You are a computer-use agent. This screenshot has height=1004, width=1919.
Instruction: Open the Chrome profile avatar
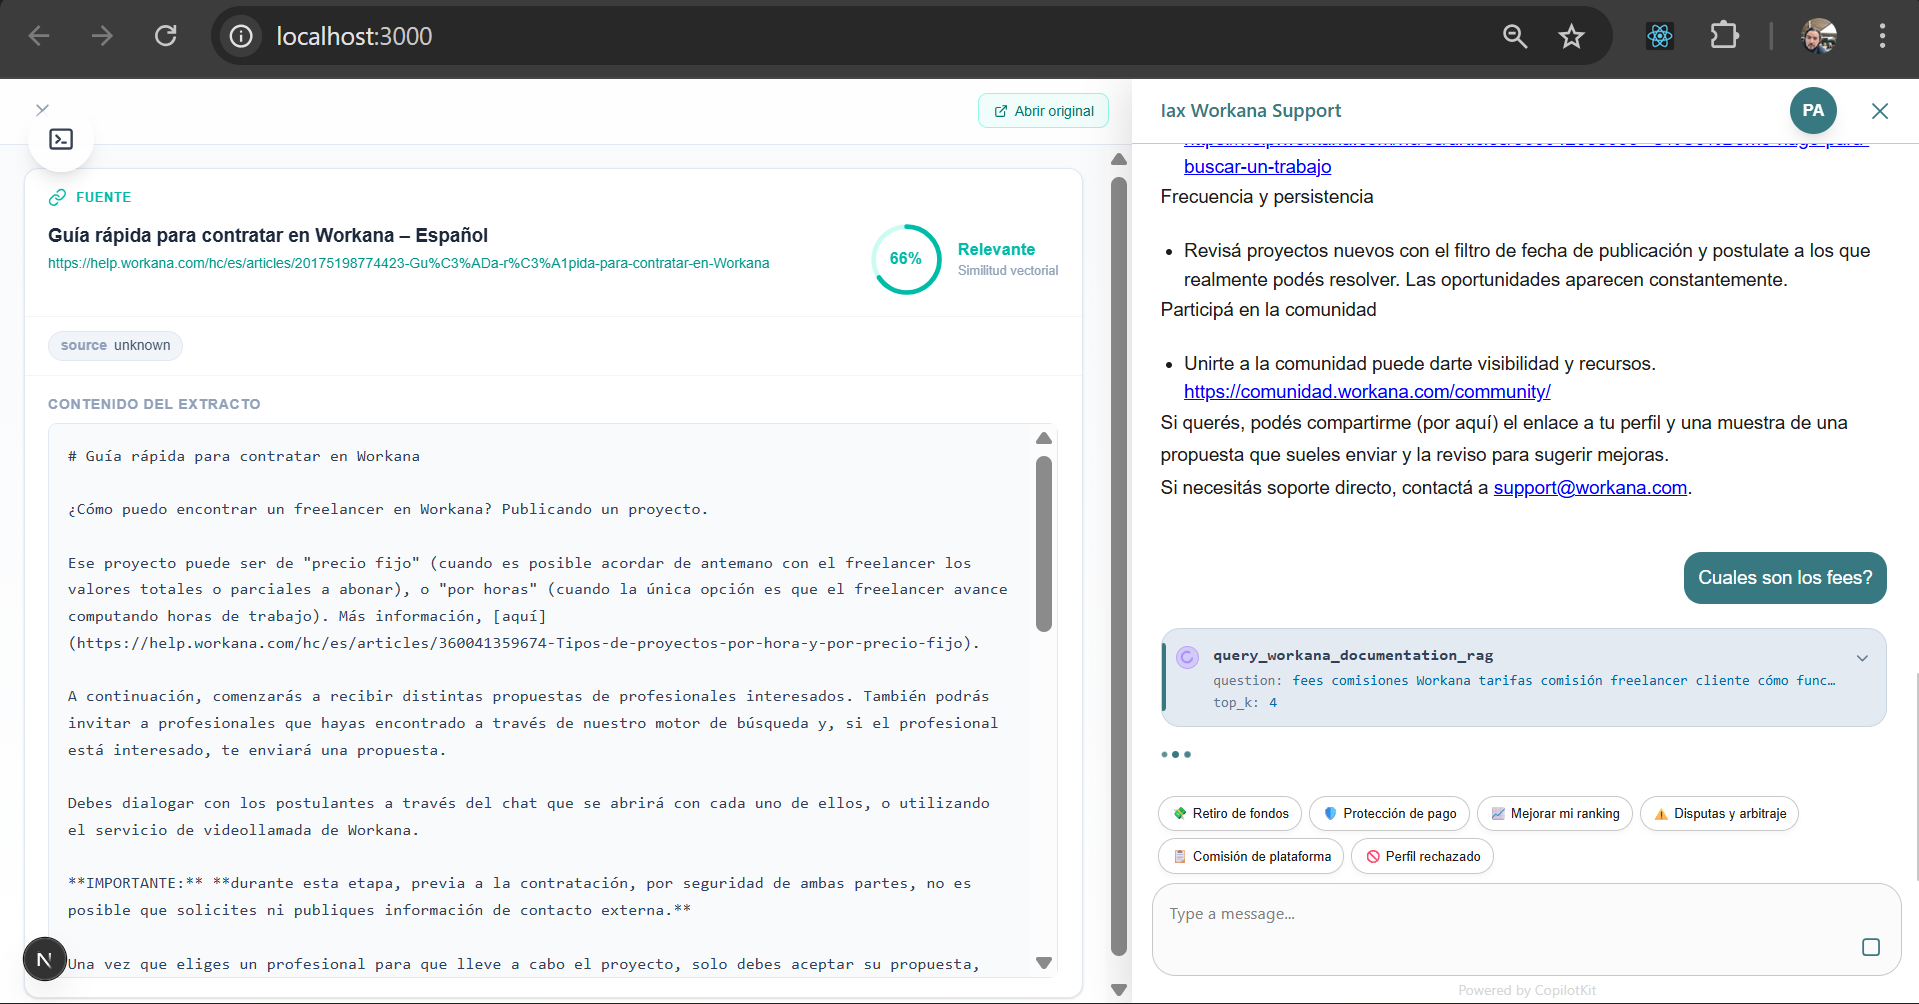1819,36
